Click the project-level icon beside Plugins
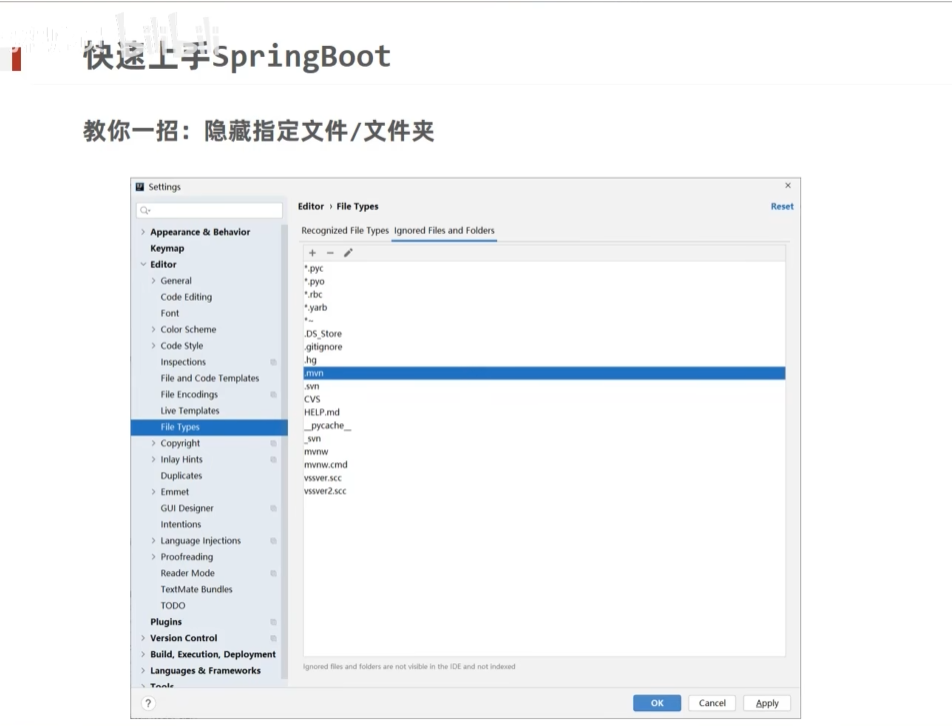This screenshot has width=952, height=726. (273, 622)
